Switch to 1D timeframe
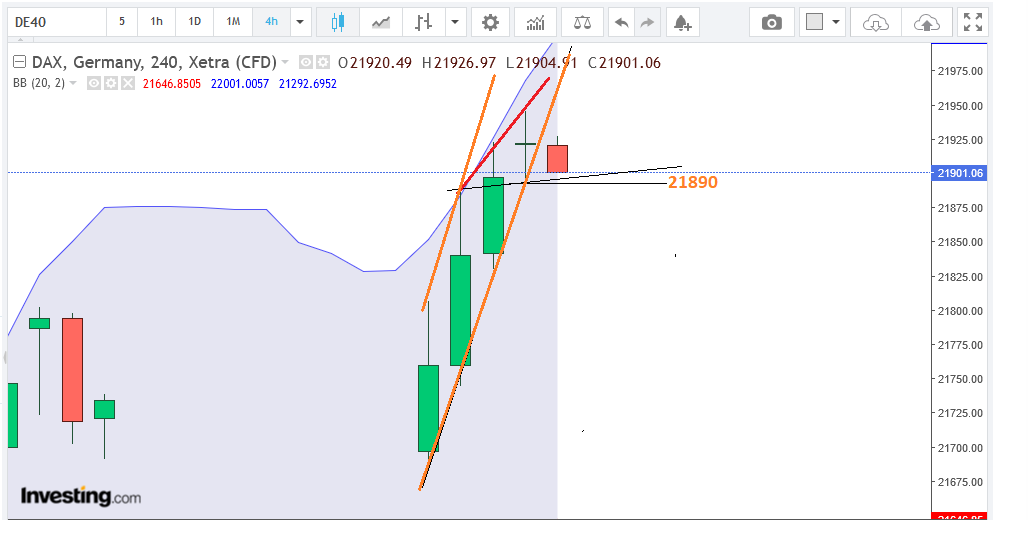 pyautogui.click(x=195, y=22)
